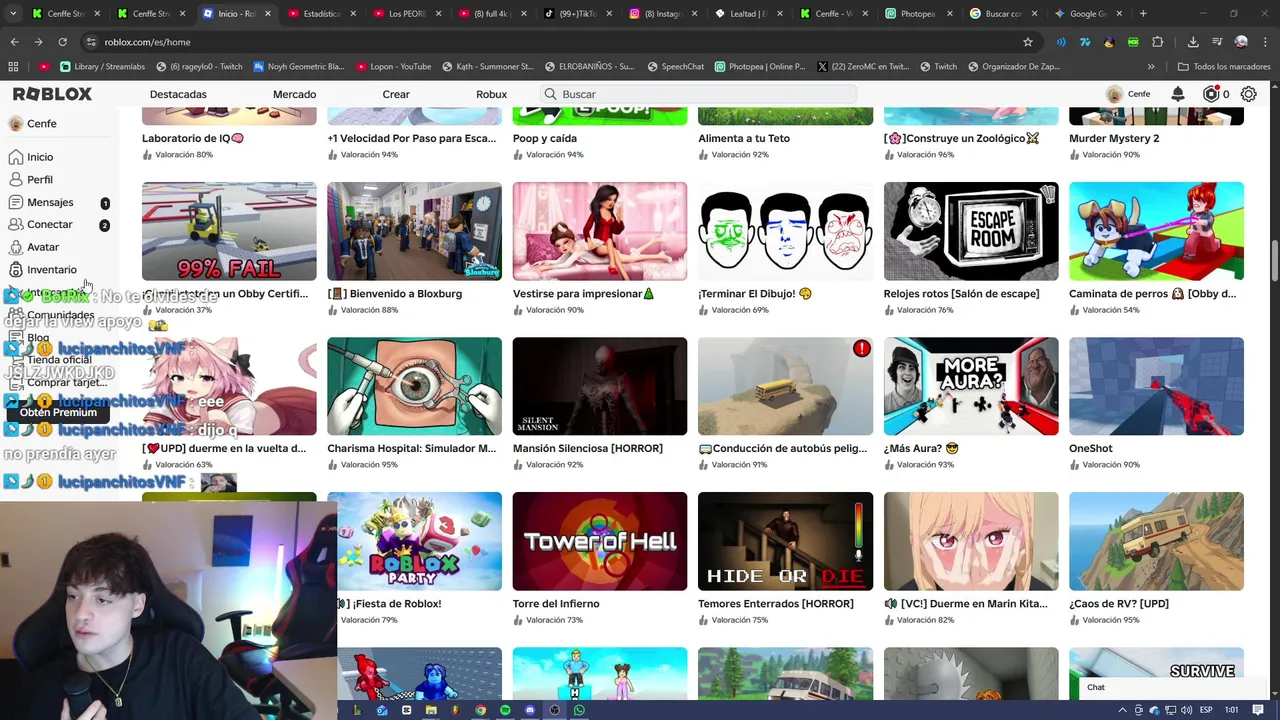
Task: Open the MORE AURA game thumbnail
Action: coord(971,386)
